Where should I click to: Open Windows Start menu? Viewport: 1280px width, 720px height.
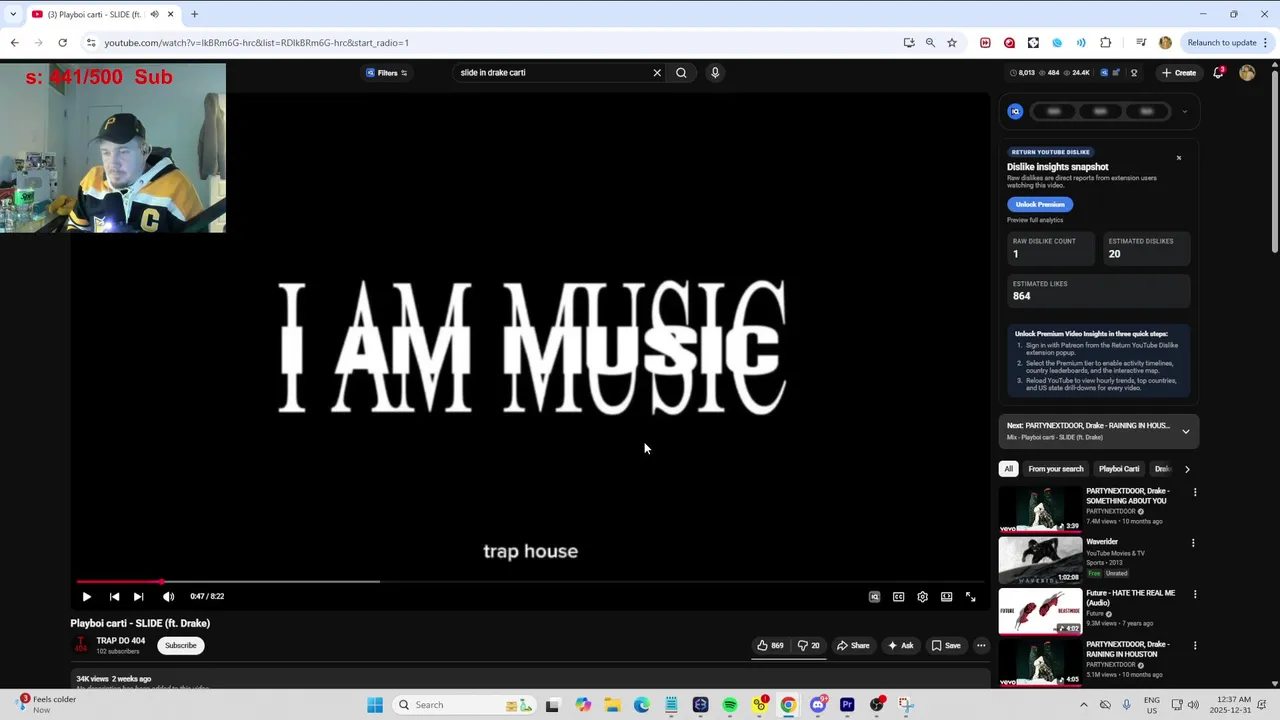[375, 705]
